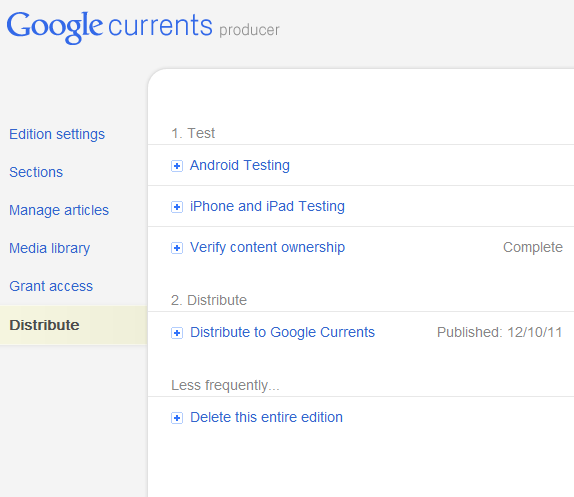Click the Published: 12/10/11 status
Viewport: 574px width, 497px height.
[x=500, y=332]
